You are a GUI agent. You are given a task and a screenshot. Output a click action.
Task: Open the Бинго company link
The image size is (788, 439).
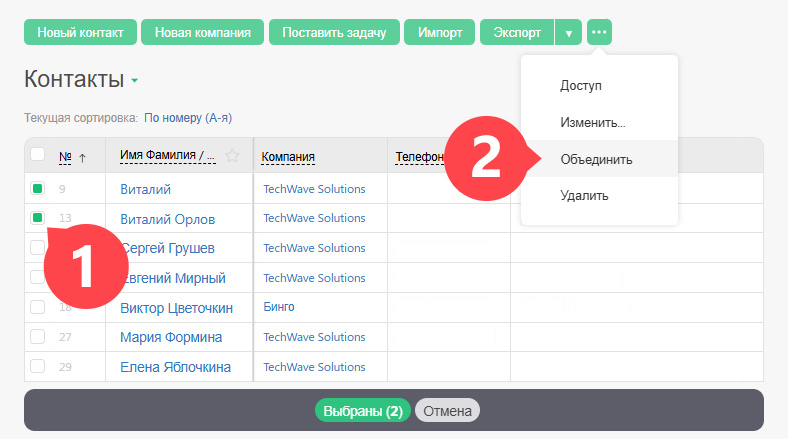coord(279,307)
